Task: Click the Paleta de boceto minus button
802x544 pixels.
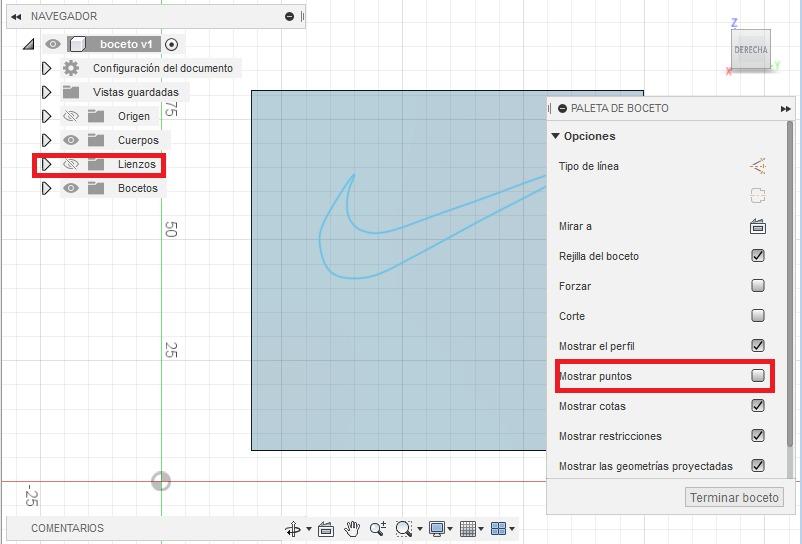Action: pyautogui.click(x=563, y=108)
